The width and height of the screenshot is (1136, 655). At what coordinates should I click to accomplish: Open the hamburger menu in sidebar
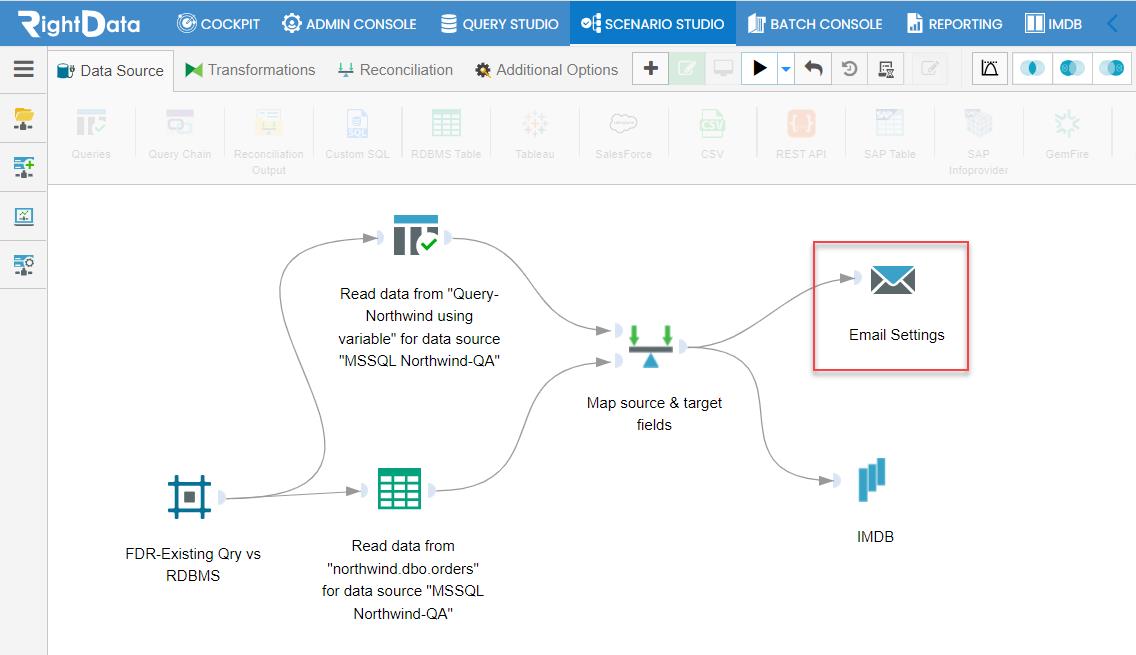coord(24,69)
